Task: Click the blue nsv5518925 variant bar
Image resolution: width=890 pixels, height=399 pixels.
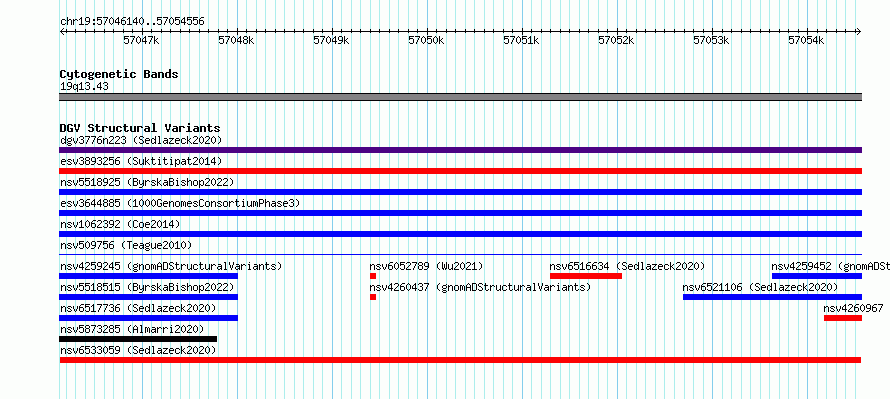Action: click(460, 192)
